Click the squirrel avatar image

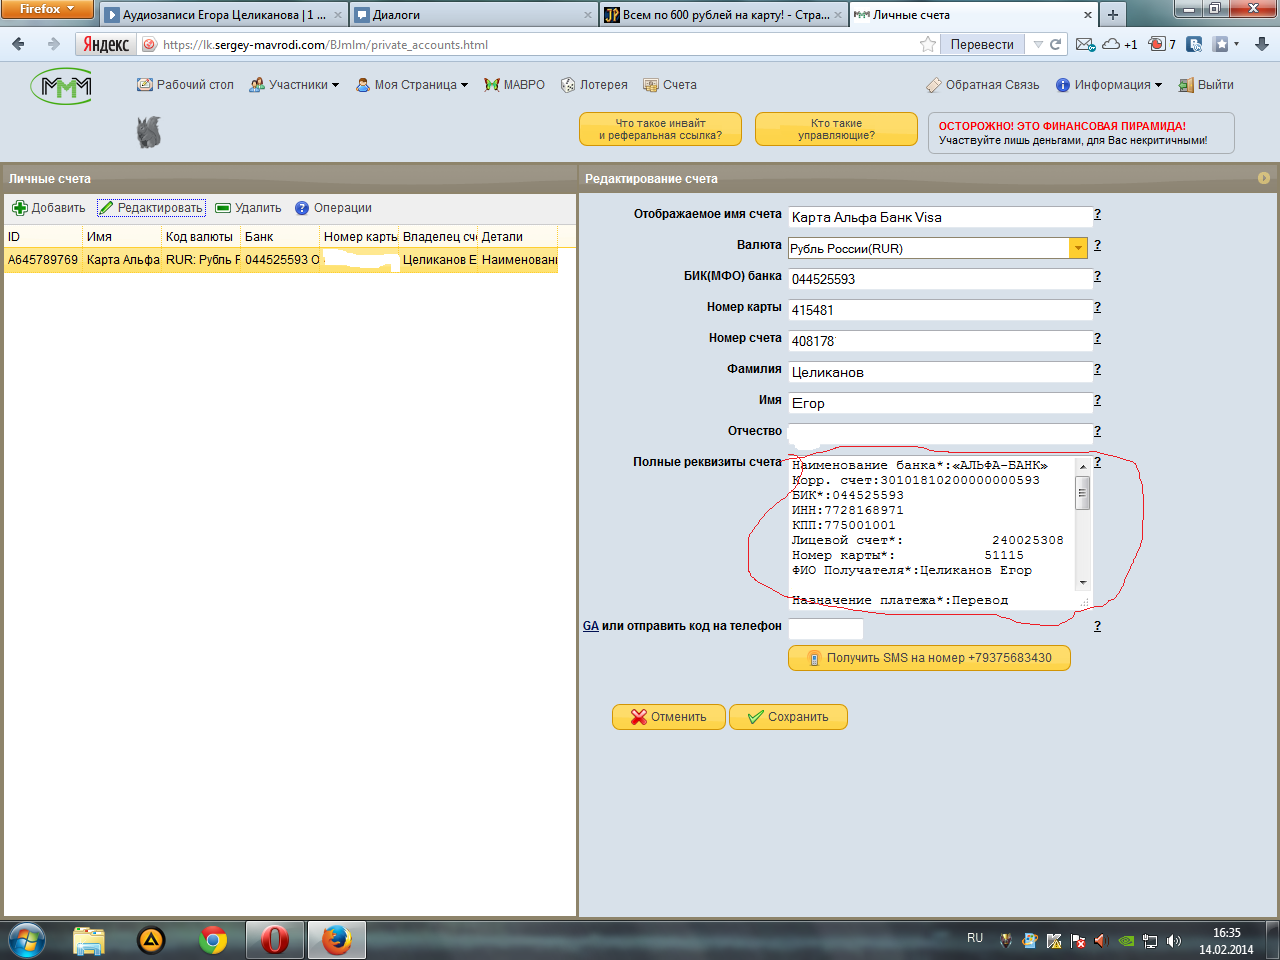click(149, 132)
